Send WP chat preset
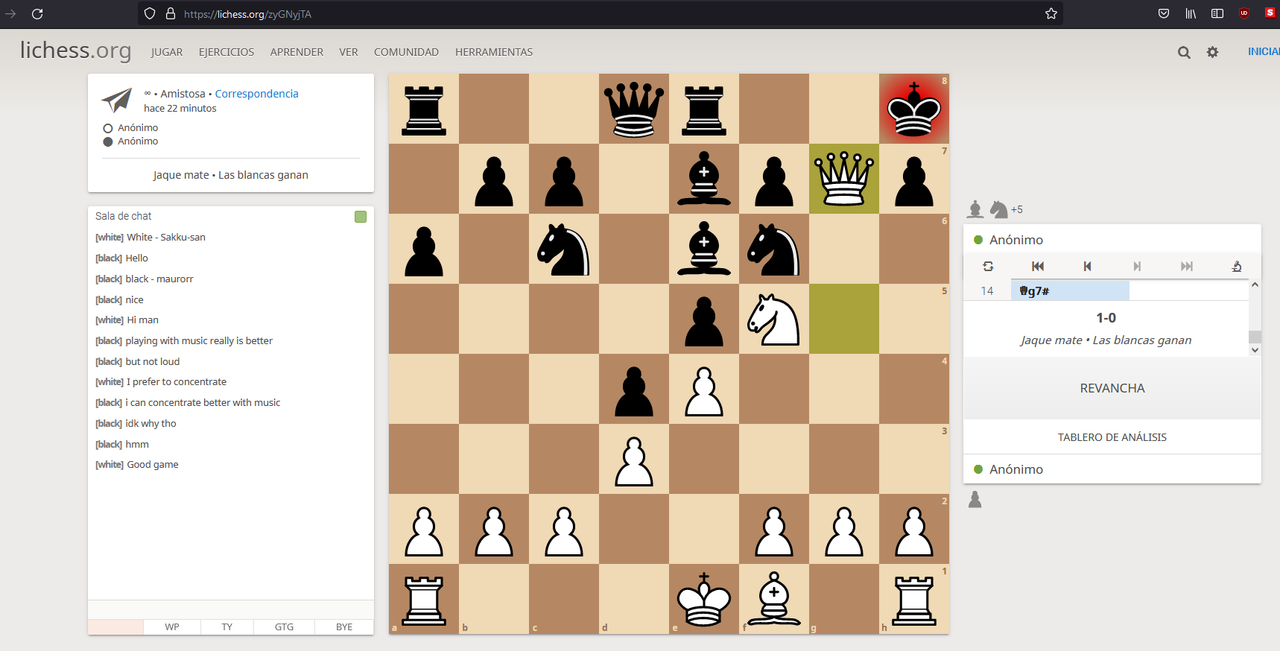The width and height of the screenshot is (1280, 651). pos(172,627)
